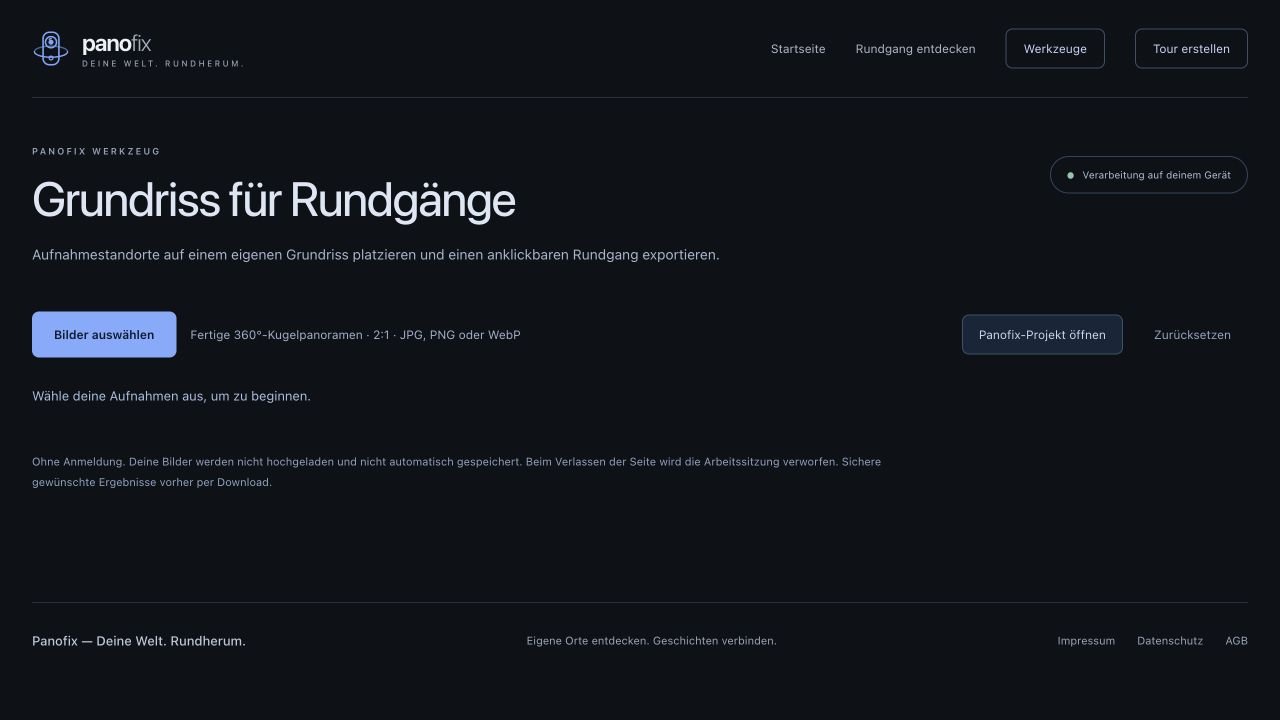Open the Impressum footer link
1280x720 pixels.
click(1086, 641)
